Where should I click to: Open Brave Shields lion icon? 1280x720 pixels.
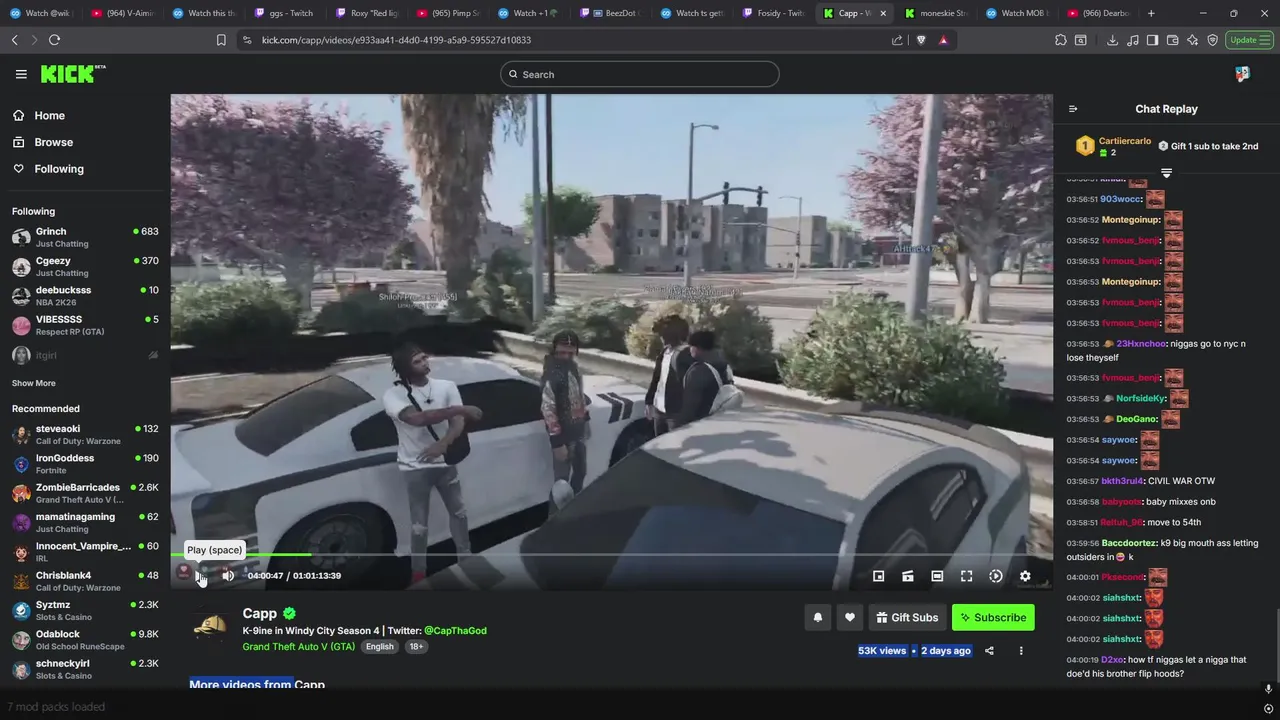click(x=921, y=40)
